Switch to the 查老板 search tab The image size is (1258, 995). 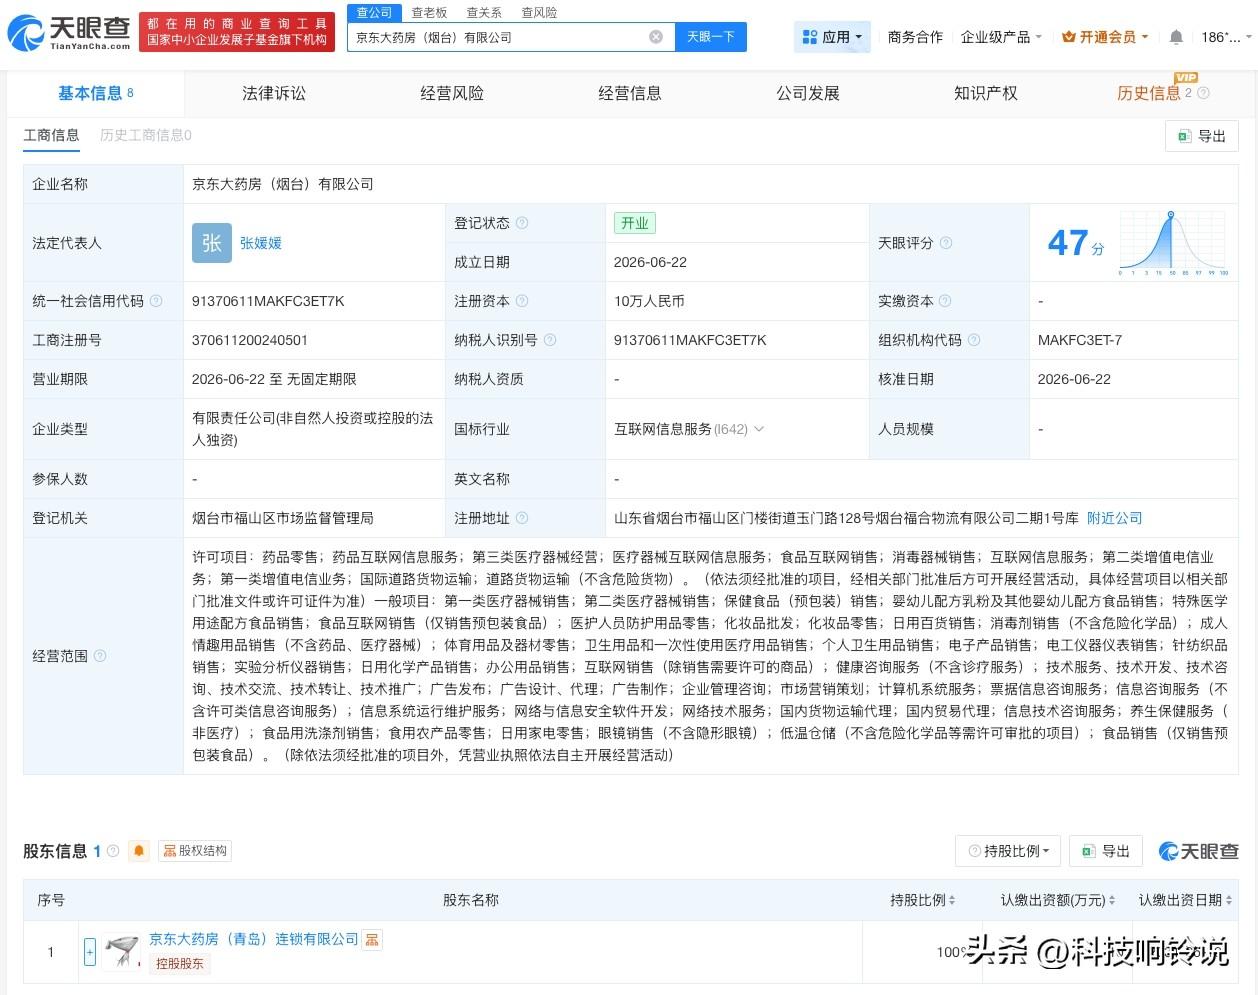coord(429,13)
